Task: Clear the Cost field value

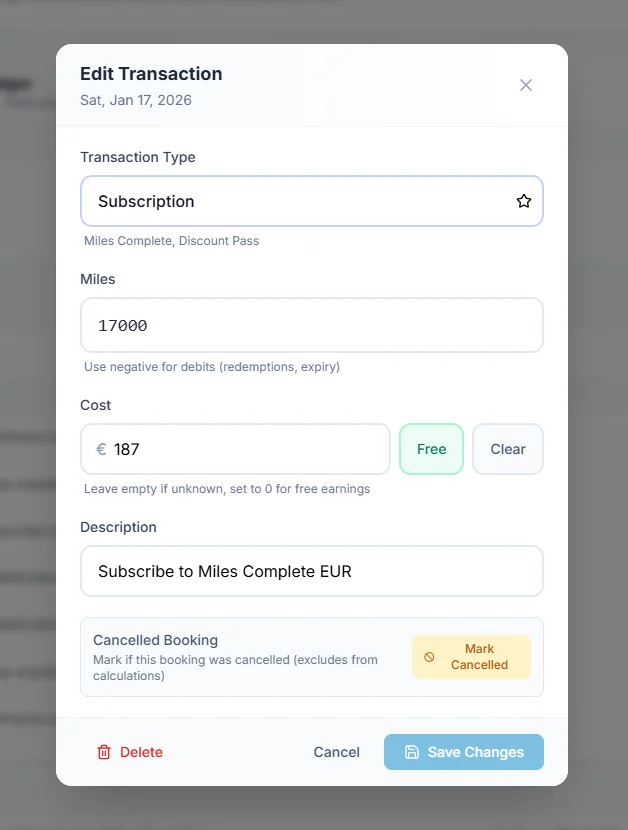Action: 507,449
